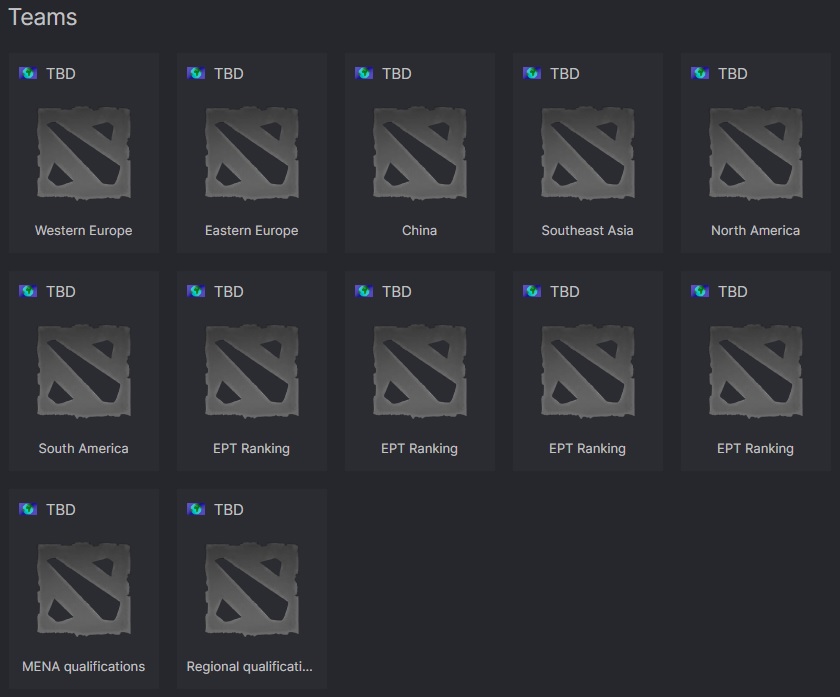Open the Dota 2 logo above Southeast Asia
840x697 pixels.
pos(588,153)
